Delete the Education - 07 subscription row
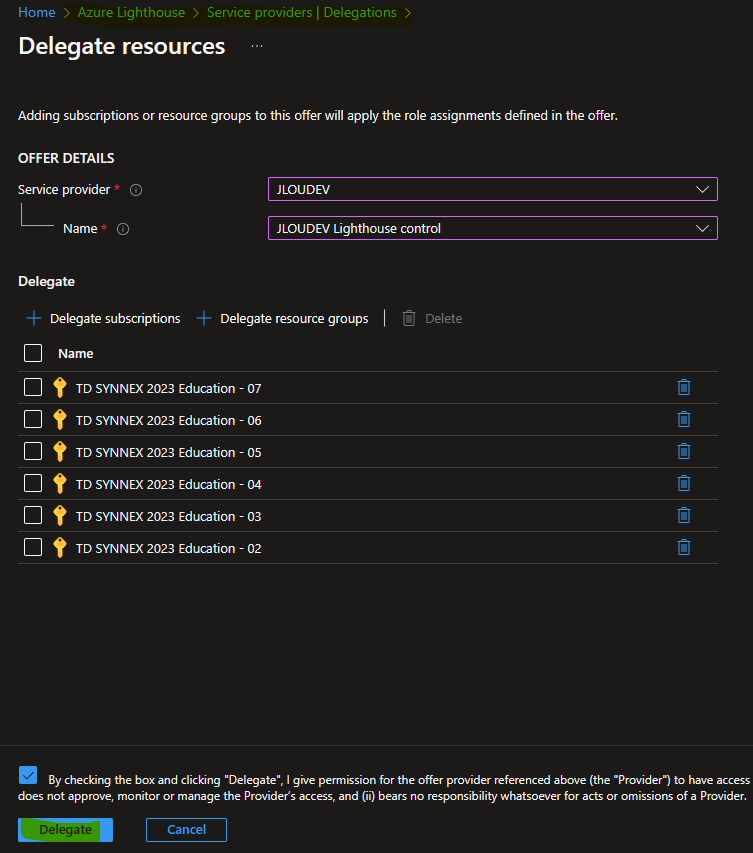Screen dimensions: 753x853 point(684,387)
